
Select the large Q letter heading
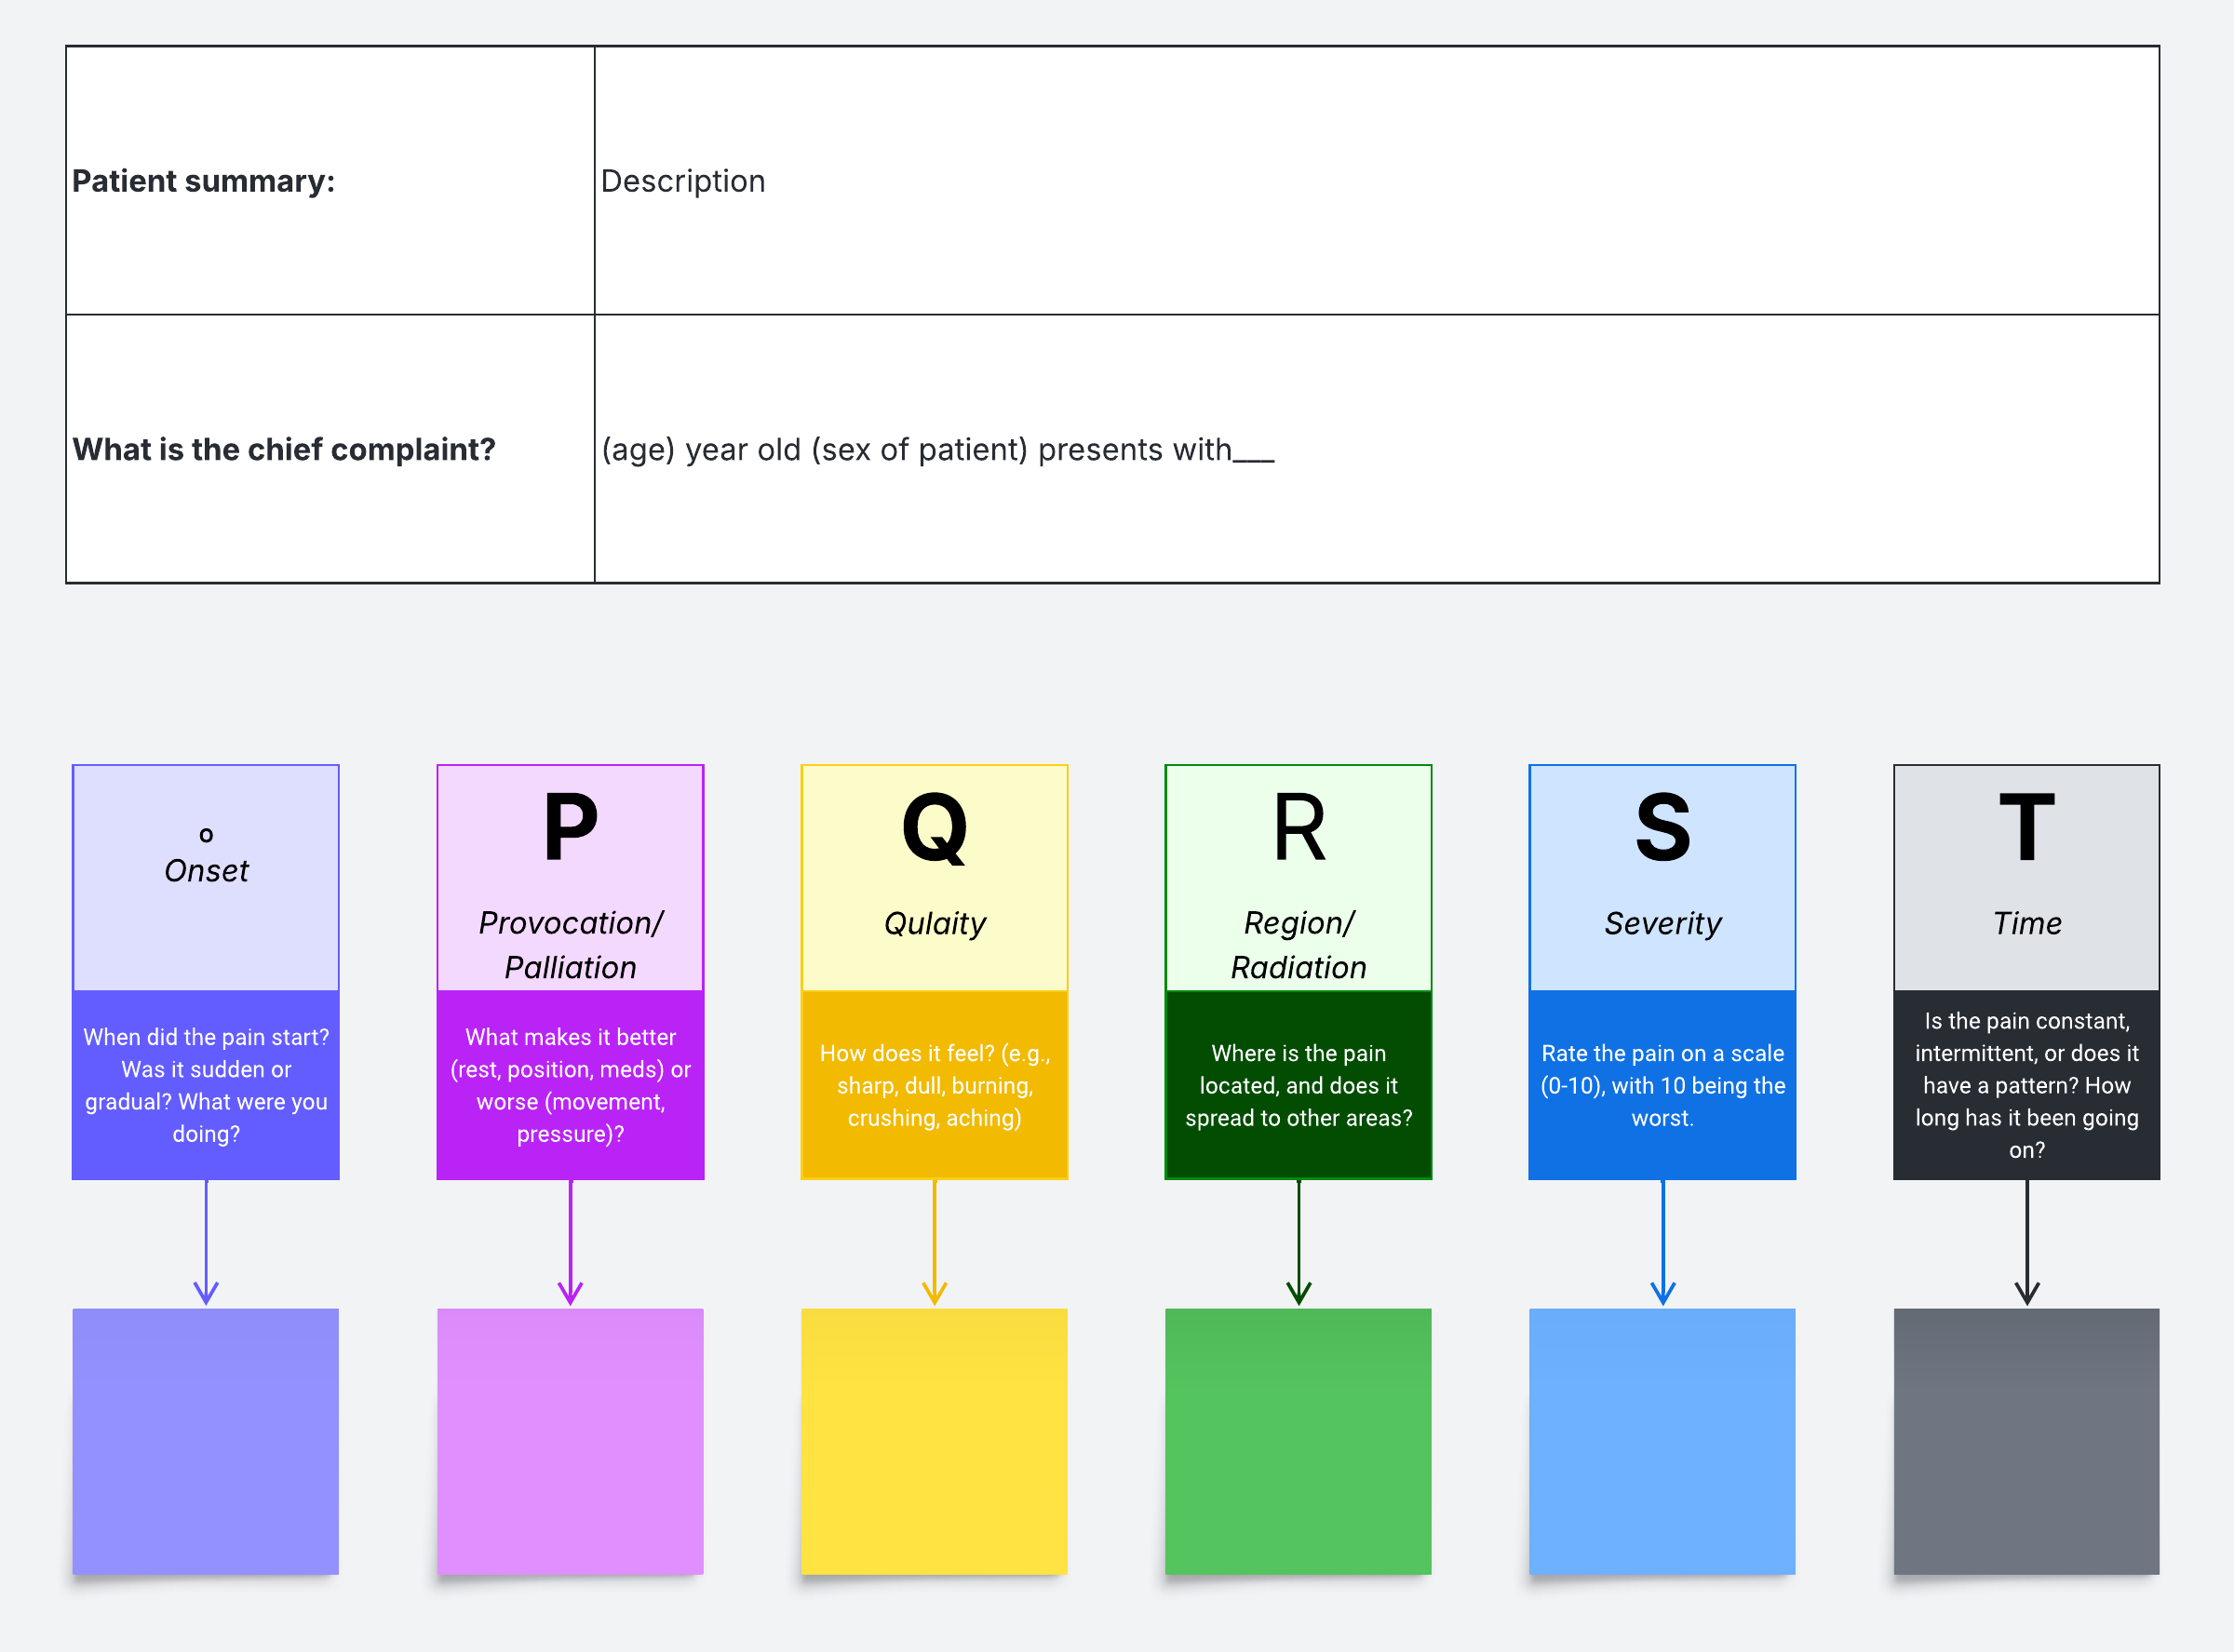tap(934, 828)
